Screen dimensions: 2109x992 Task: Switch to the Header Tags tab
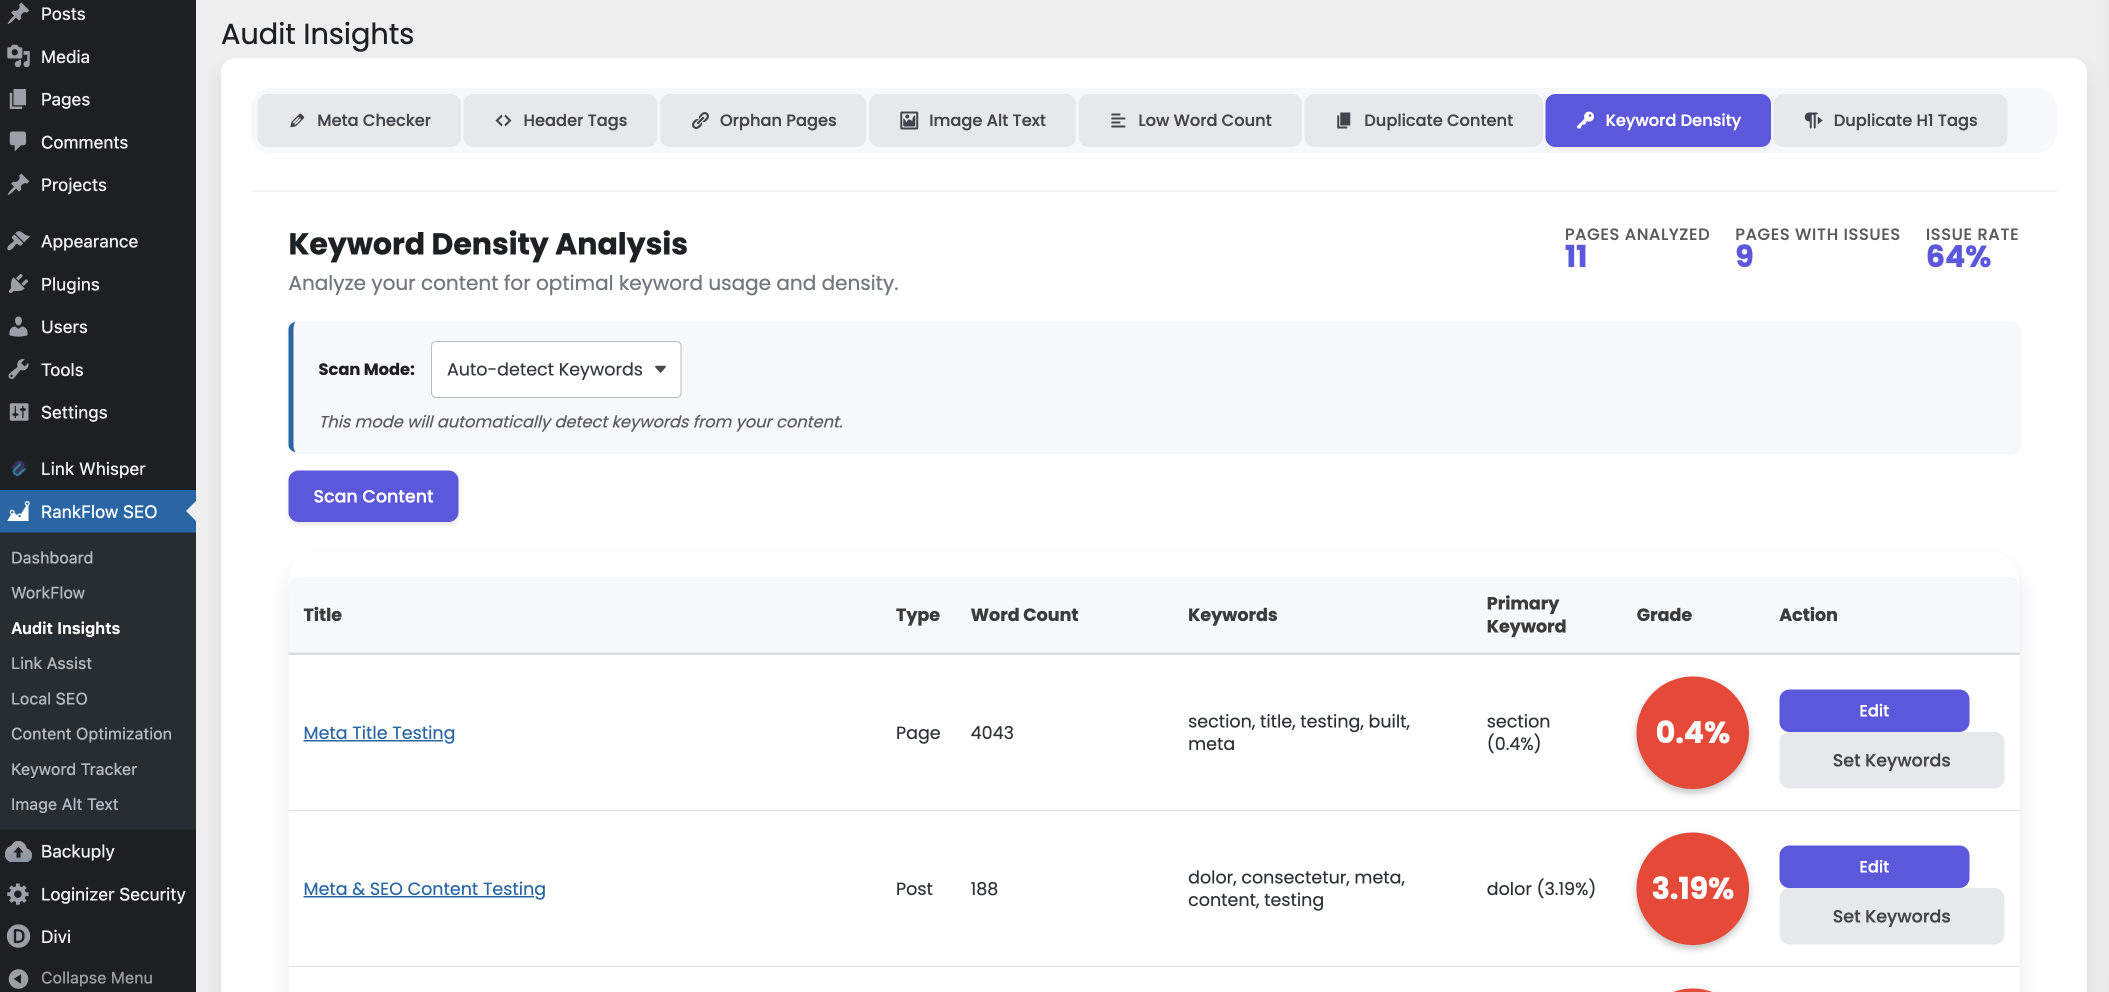pos(561,121)
